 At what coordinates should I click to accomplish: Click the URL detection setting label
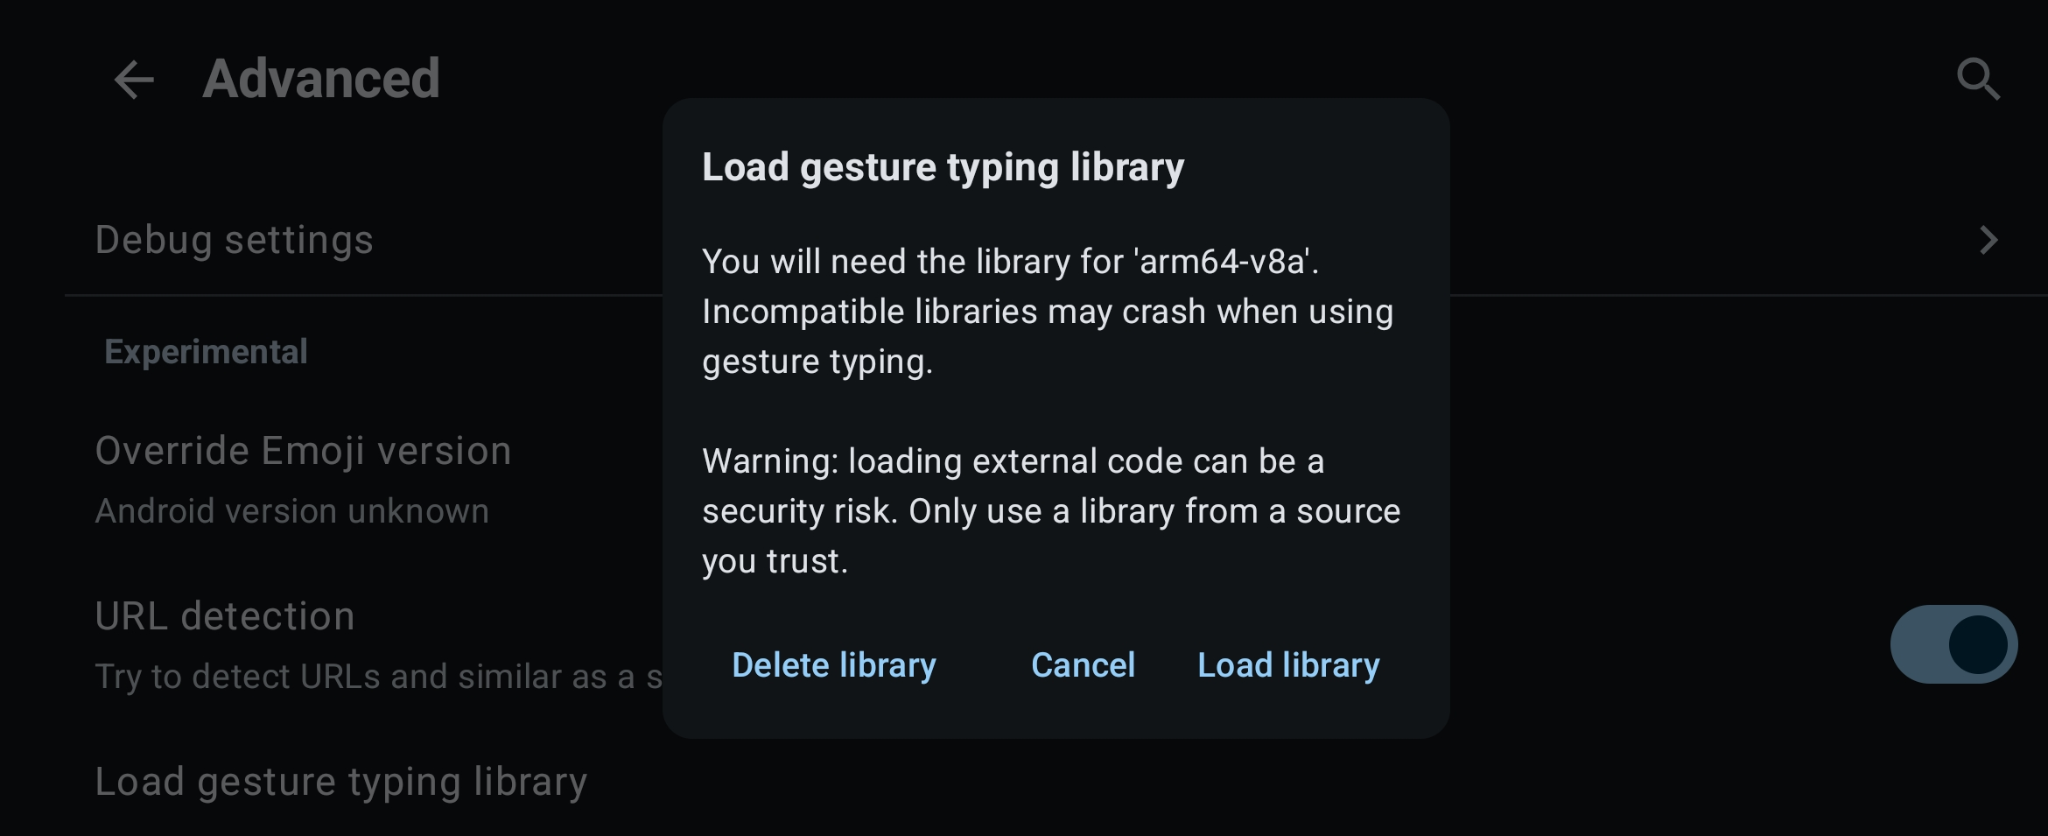[x=224, y=616]
